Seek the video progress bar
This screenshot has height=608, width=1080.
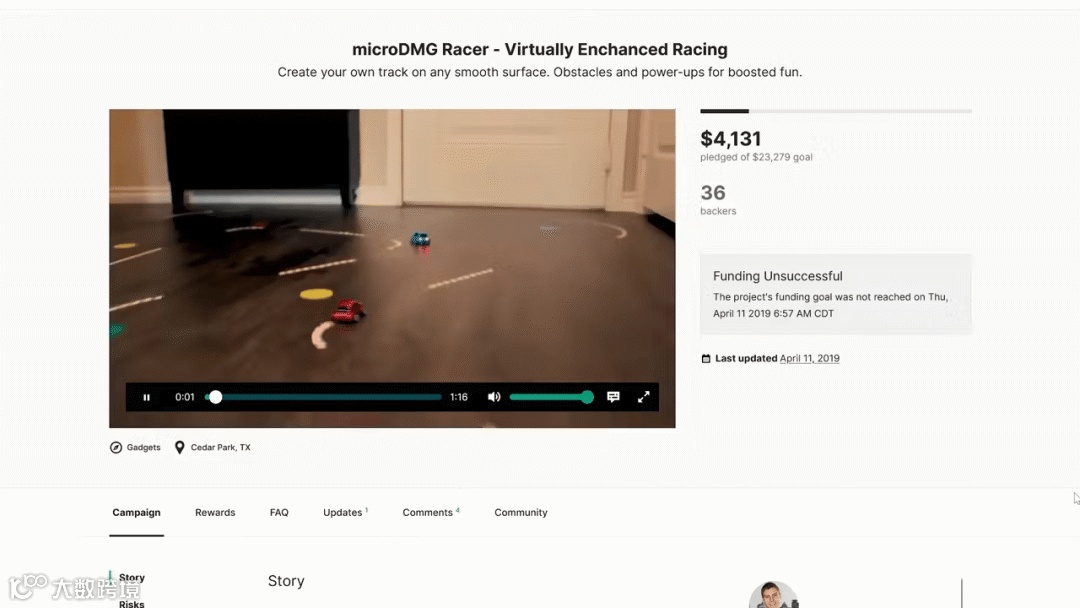coord(324,397)
